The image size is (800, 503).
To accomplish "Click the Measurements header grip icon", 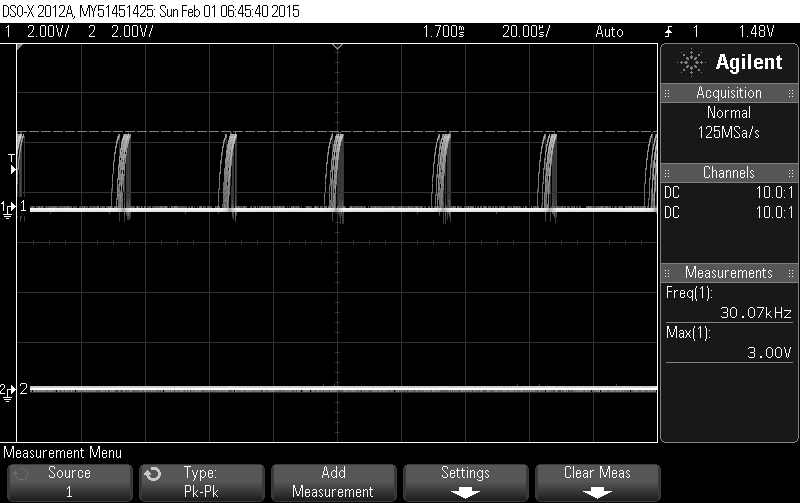I will pyautogui.click(x=667, y=273).
